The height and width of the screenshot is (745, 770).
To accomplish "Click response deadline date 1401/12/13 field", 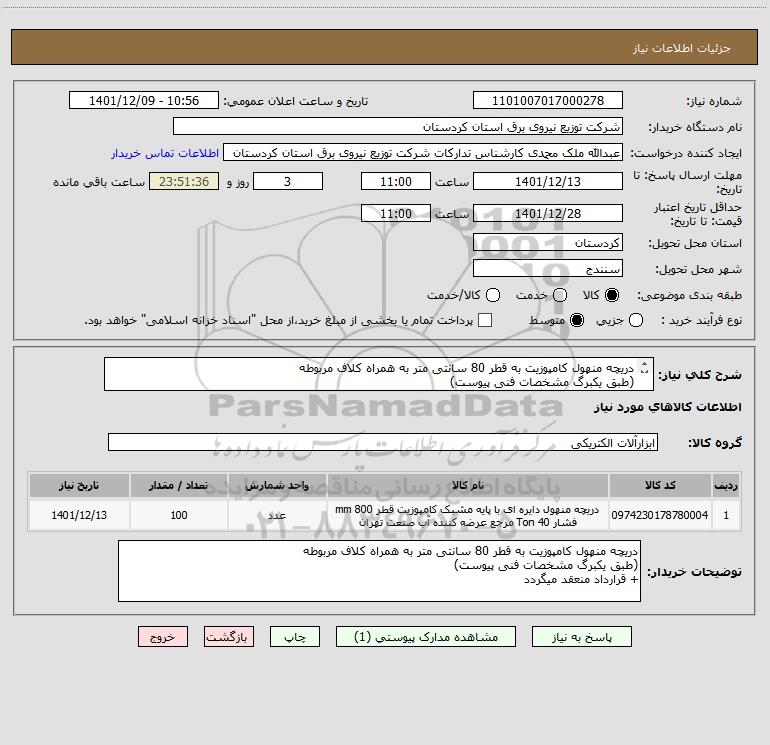I will pos(548,181).
